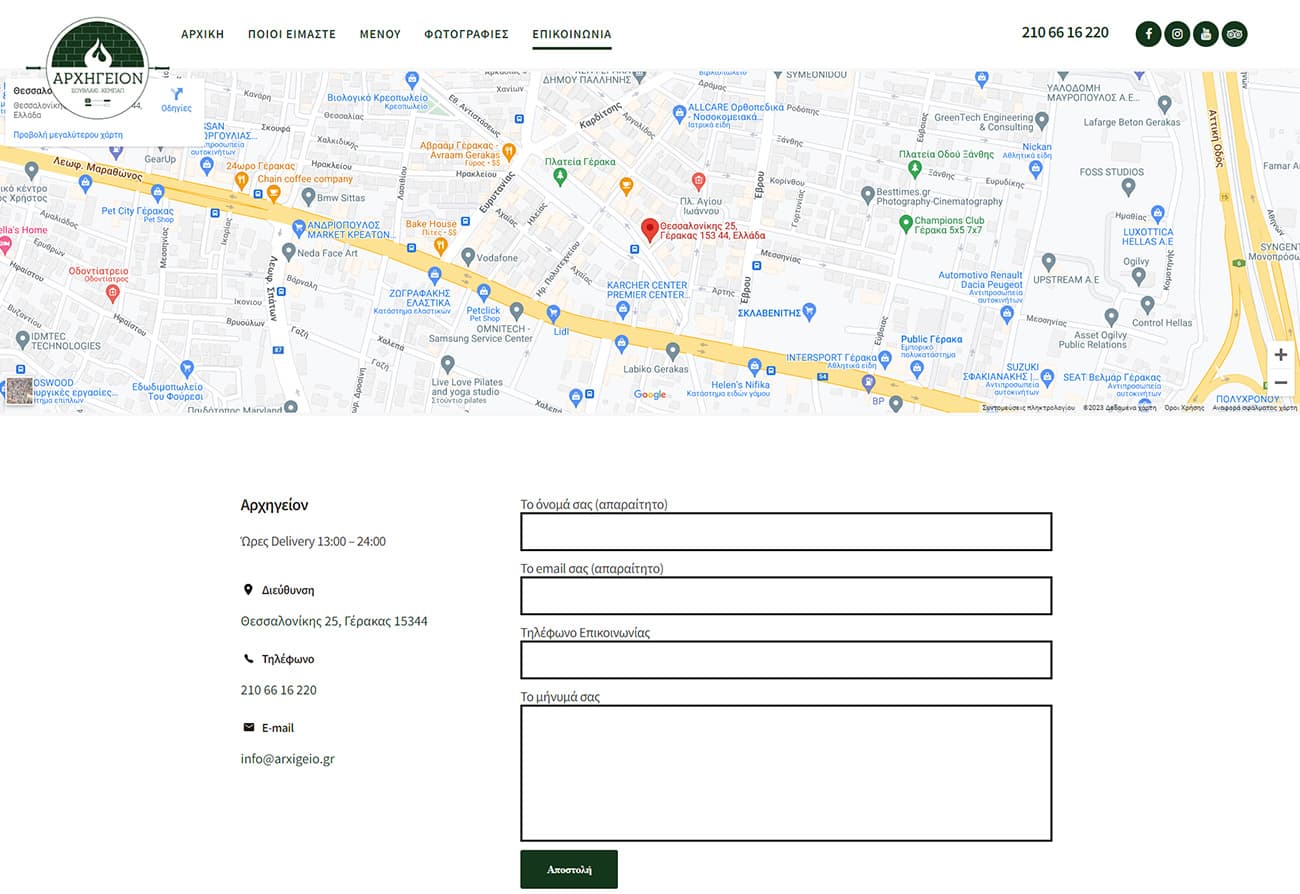Click the Προβολή μεγαλύτερου χάρτη link
The width and height of the screenshot is (1300, 894).
[68, 134]
